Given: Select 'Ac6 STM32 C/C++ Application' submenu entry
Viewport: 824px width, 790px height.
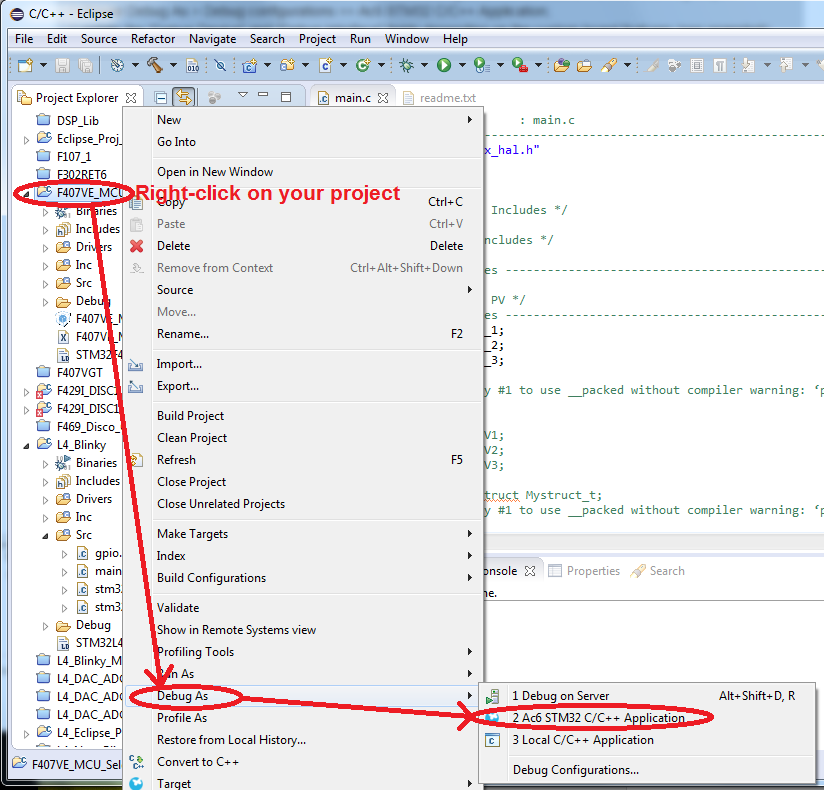Looking at the screenshot, I should 598,718.
